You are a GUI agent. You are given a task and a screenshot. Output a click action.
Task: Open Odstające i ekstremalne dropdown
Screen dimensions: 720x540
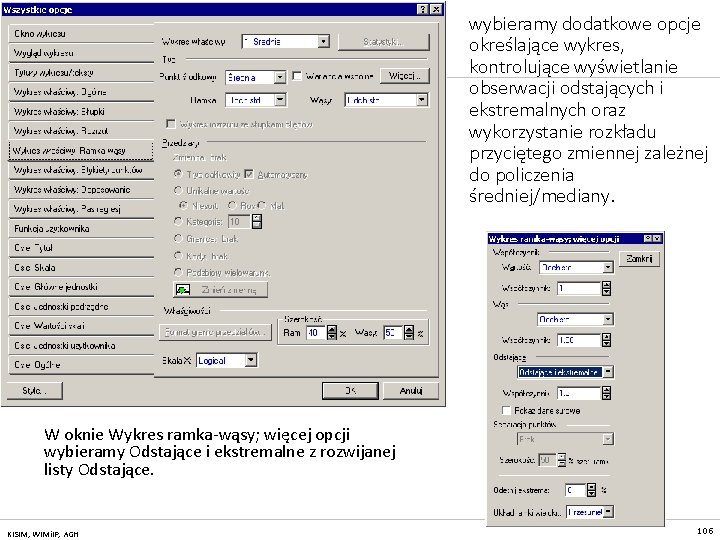pyautogui.click(x=608, y=371)
